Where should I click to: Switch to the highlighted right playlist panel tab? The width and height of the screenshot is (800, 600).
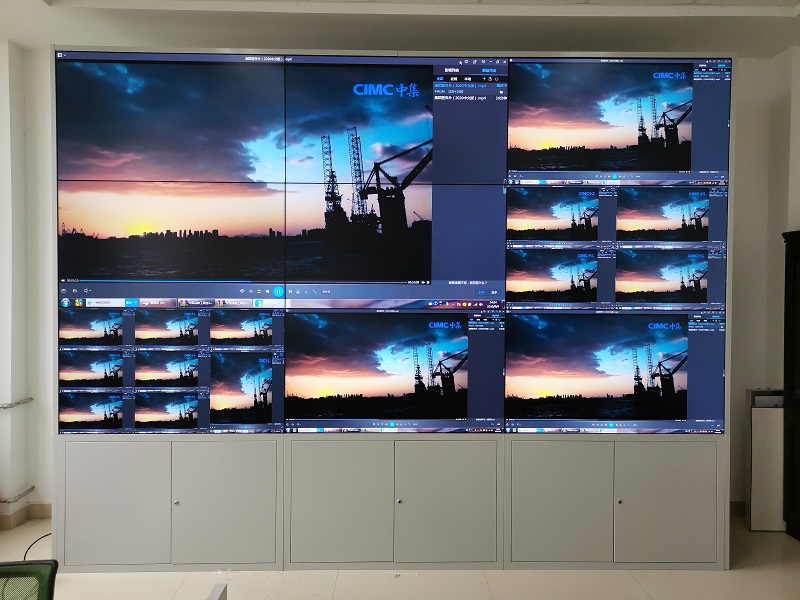[x=489, y=71]
